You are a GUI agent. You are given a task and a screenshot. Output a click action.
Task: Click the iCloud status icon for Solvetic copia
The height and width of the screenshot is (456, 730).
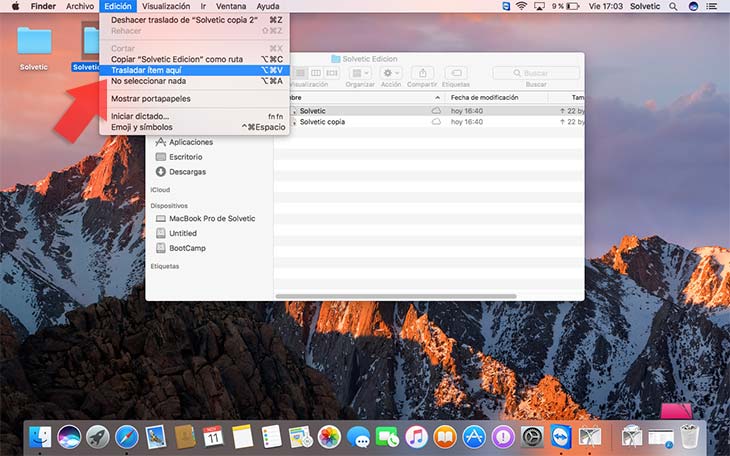pyautogui.click(x=436, y=122)
